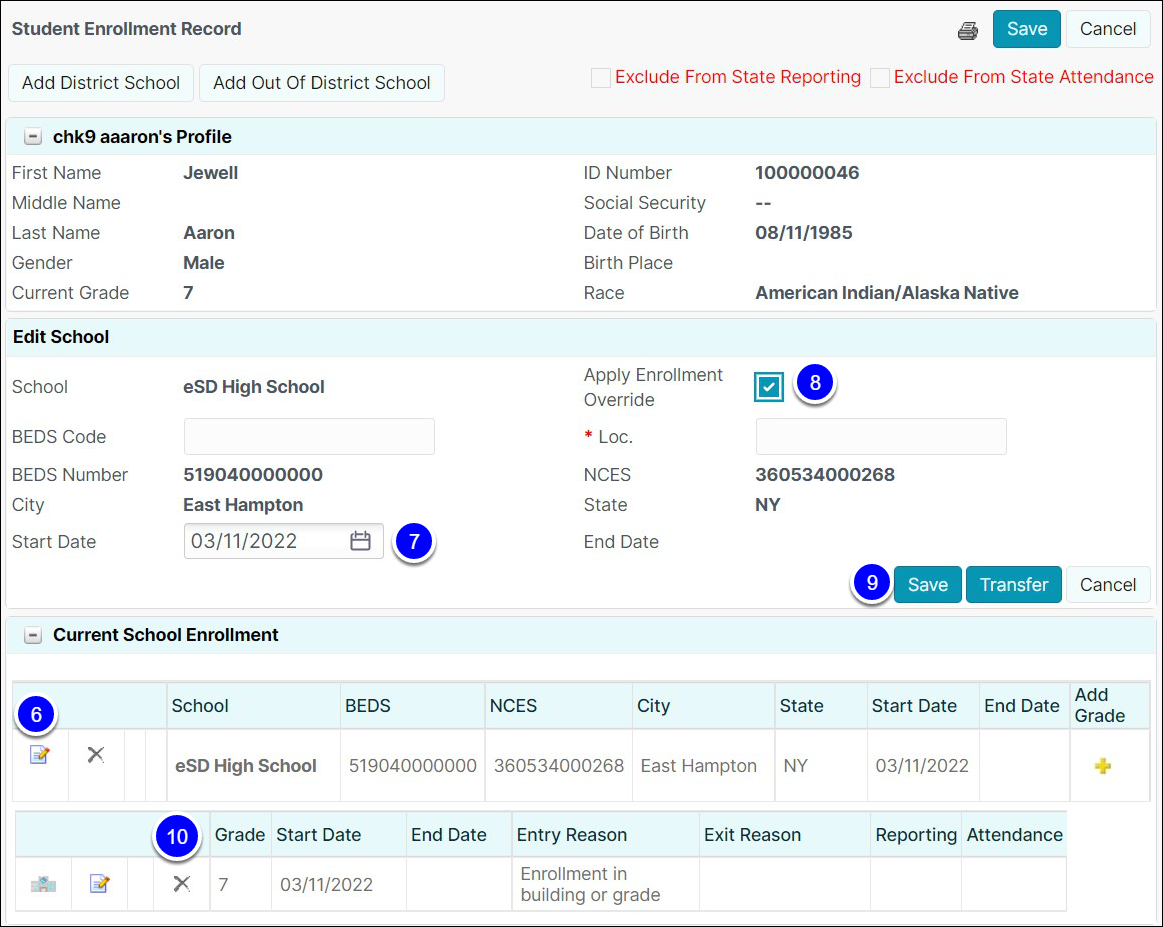Click the NCES value in Edit School
The height and width of the screenshot is (927, 1163).
pos(825,475)
